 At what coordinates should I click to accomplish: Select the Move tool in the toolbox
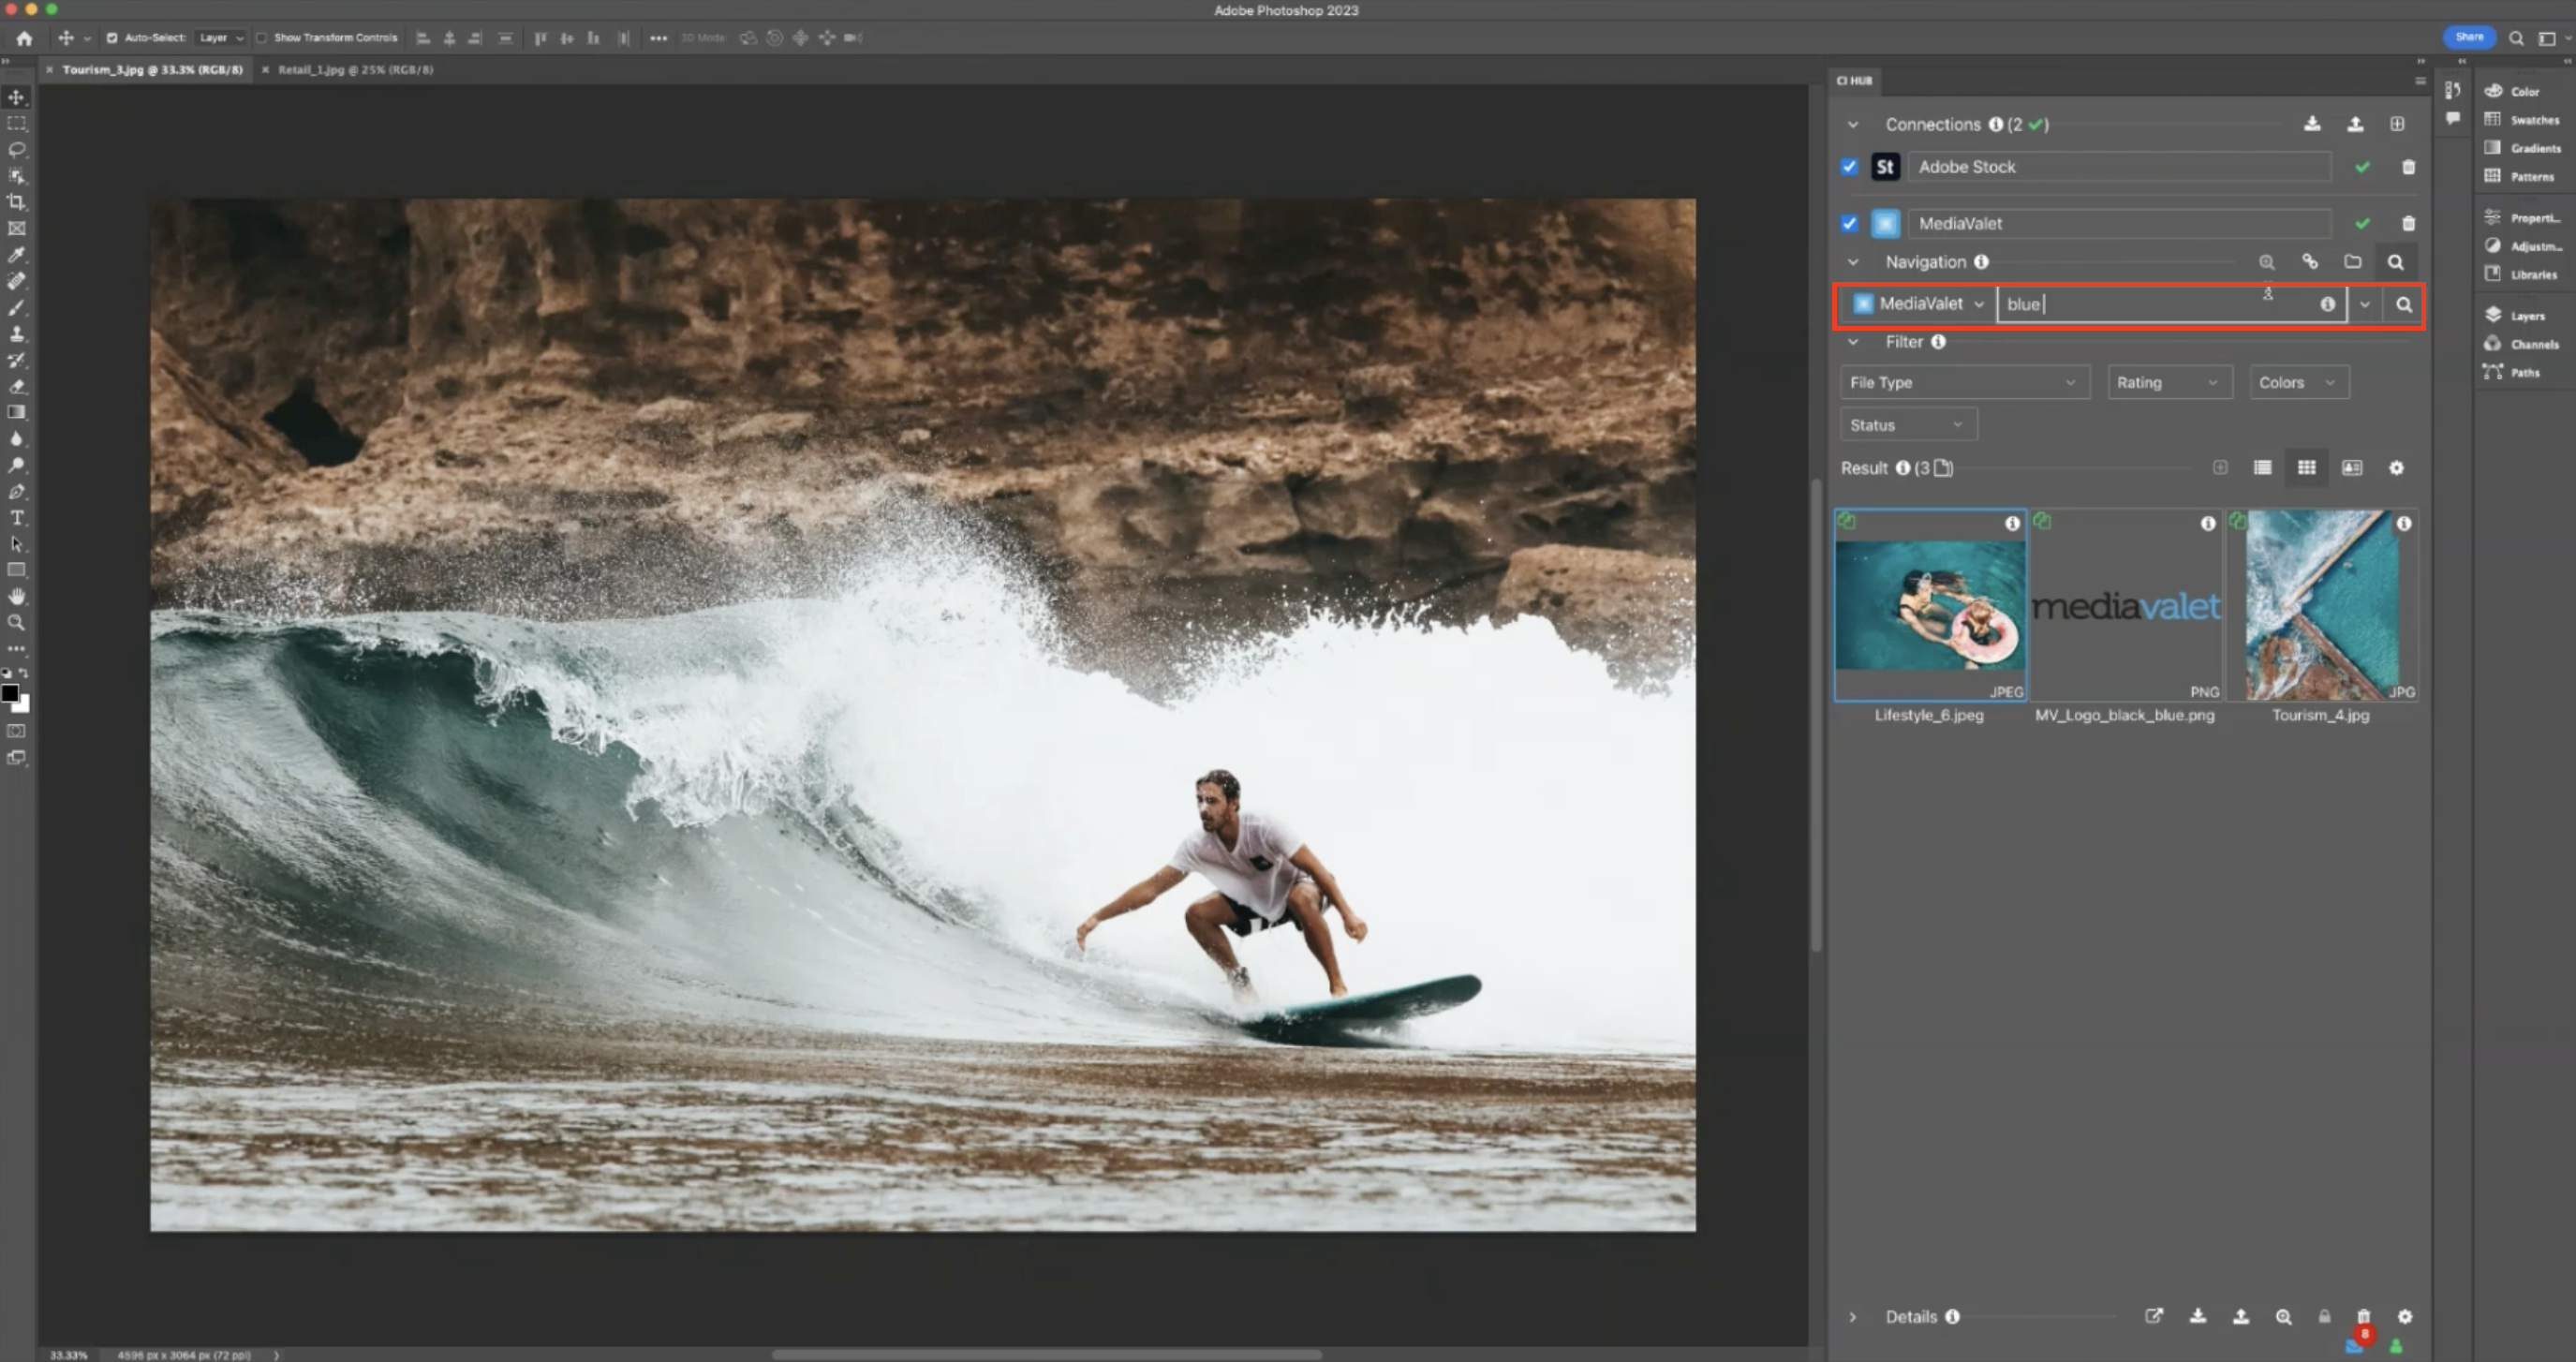16,97
